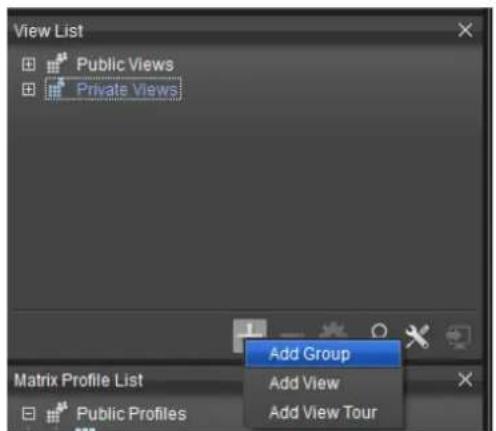496x431 pixels.
Task: Click the magnifier search icon
Action: [379, 331]
